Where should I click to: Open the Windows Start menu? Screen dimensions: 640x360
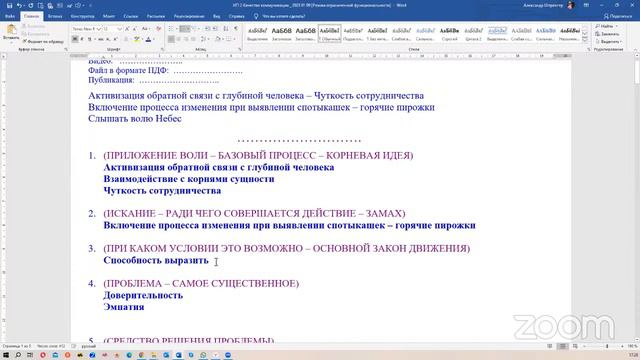[6, 355]
